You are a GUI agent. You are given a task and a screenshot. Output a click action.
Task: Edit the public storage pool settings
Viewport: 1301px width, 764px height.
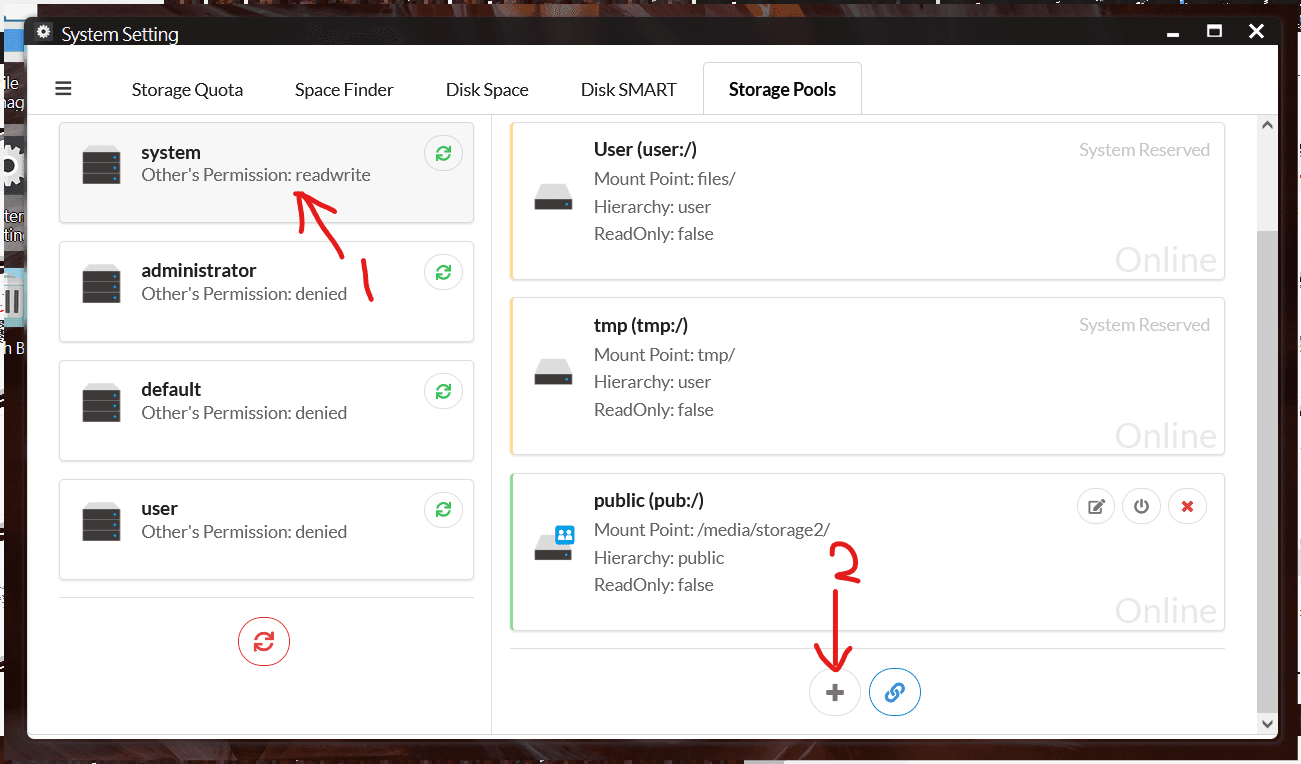pos(1095,506)
